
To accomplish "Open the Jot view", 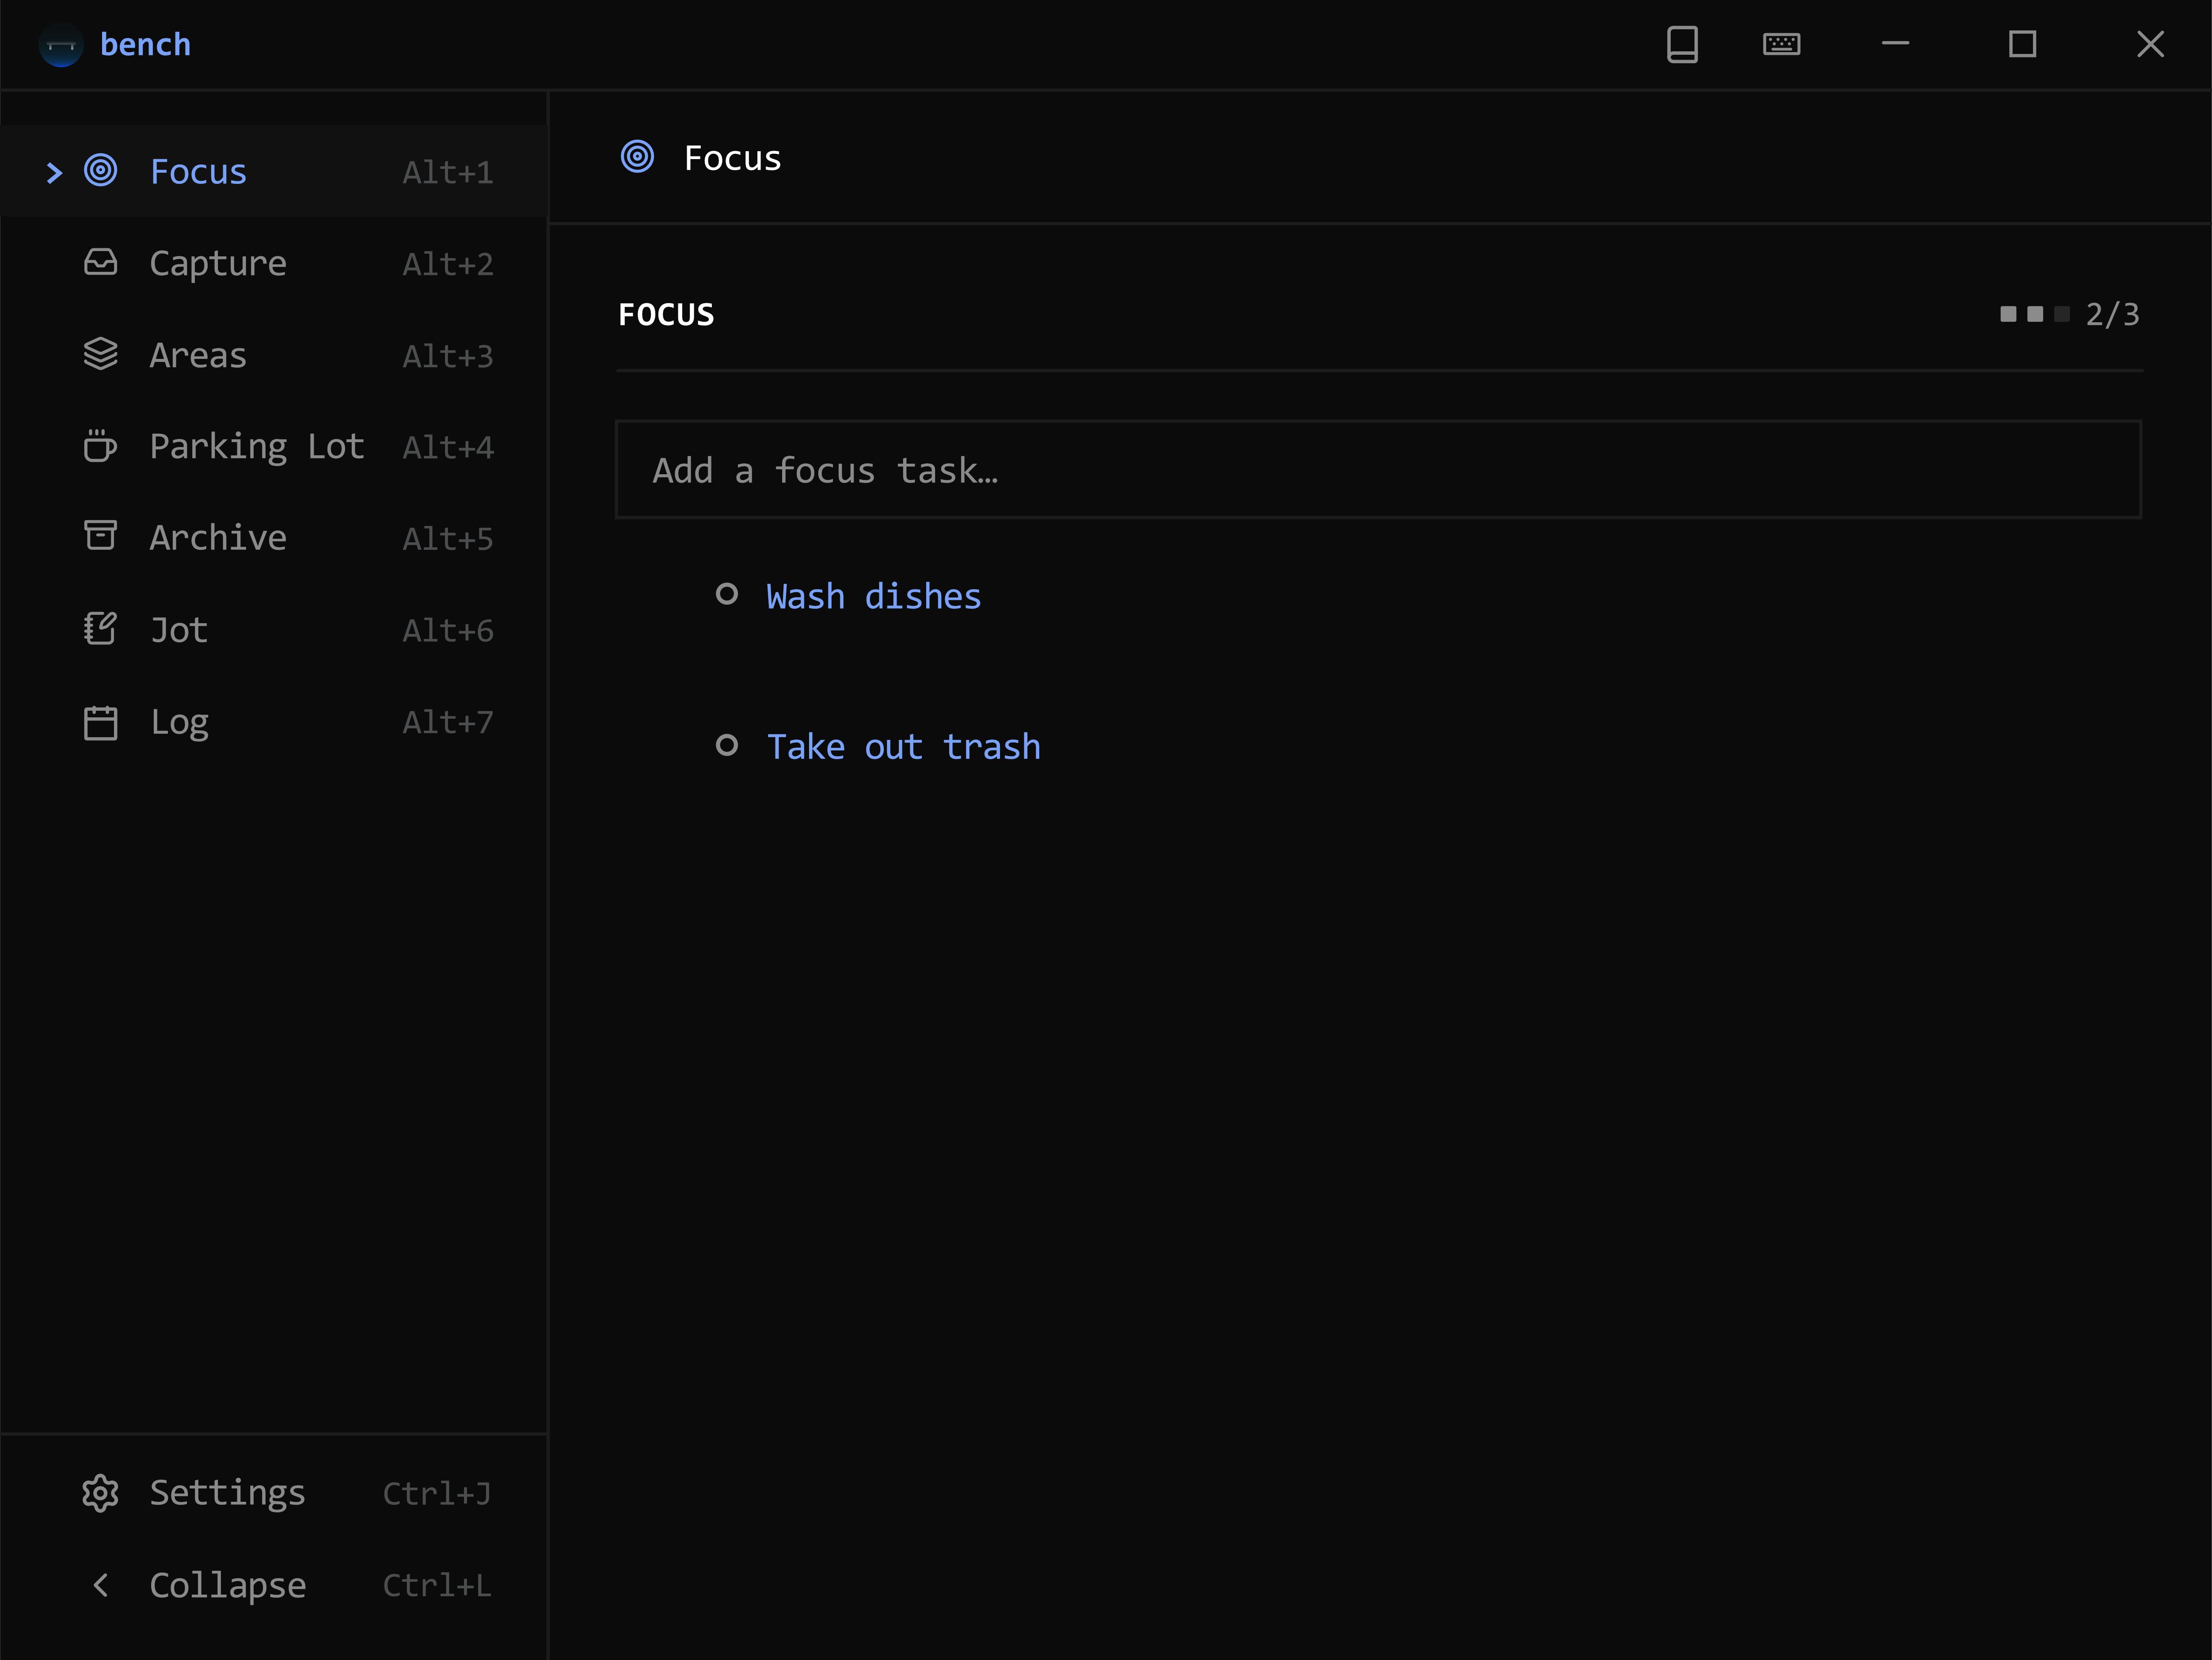I will pos(179,630).
